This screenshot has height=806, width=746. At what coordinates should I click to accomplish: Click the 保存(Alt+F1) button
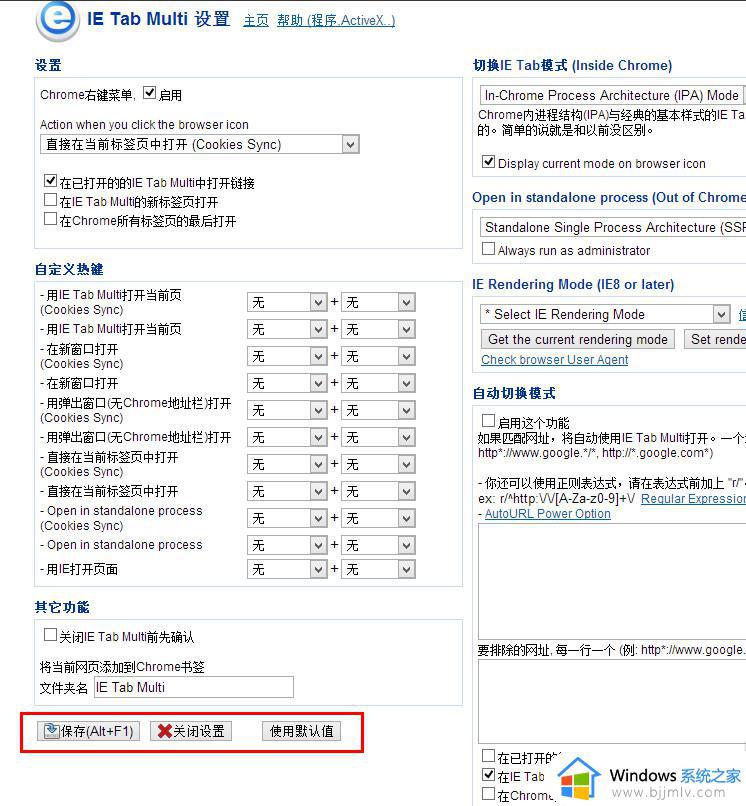(88, 731)
